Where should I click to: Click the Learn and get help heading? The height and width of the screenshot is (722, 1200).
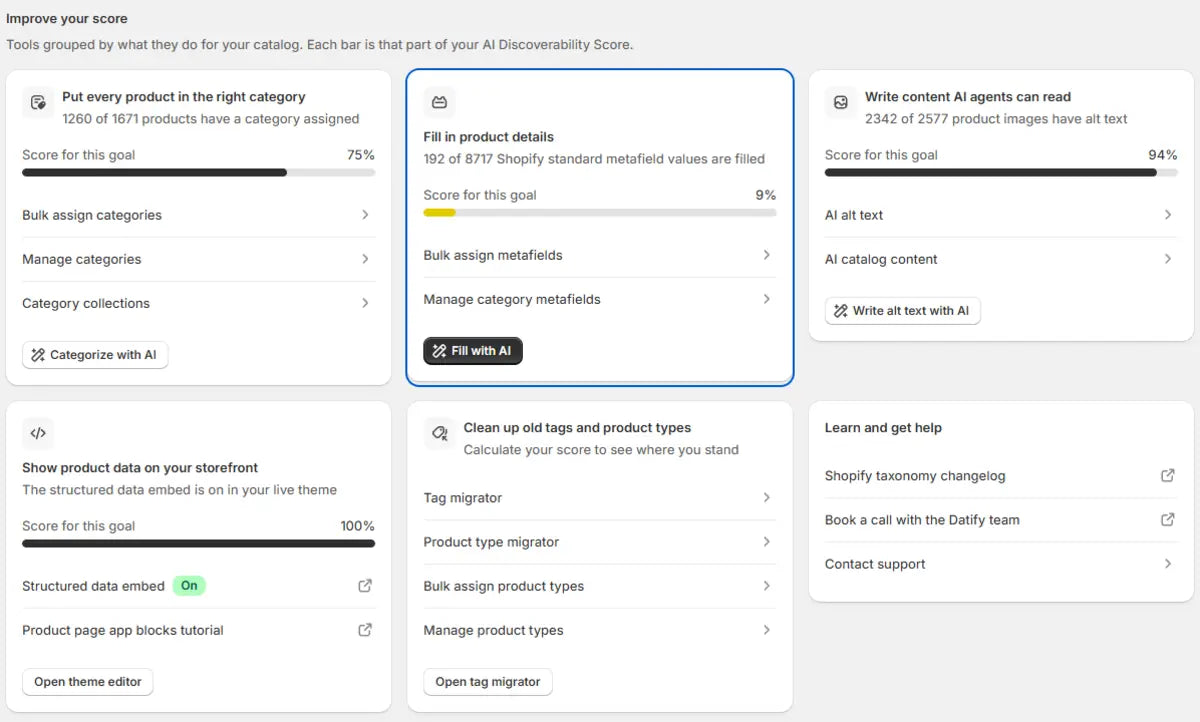coord(883,428)
